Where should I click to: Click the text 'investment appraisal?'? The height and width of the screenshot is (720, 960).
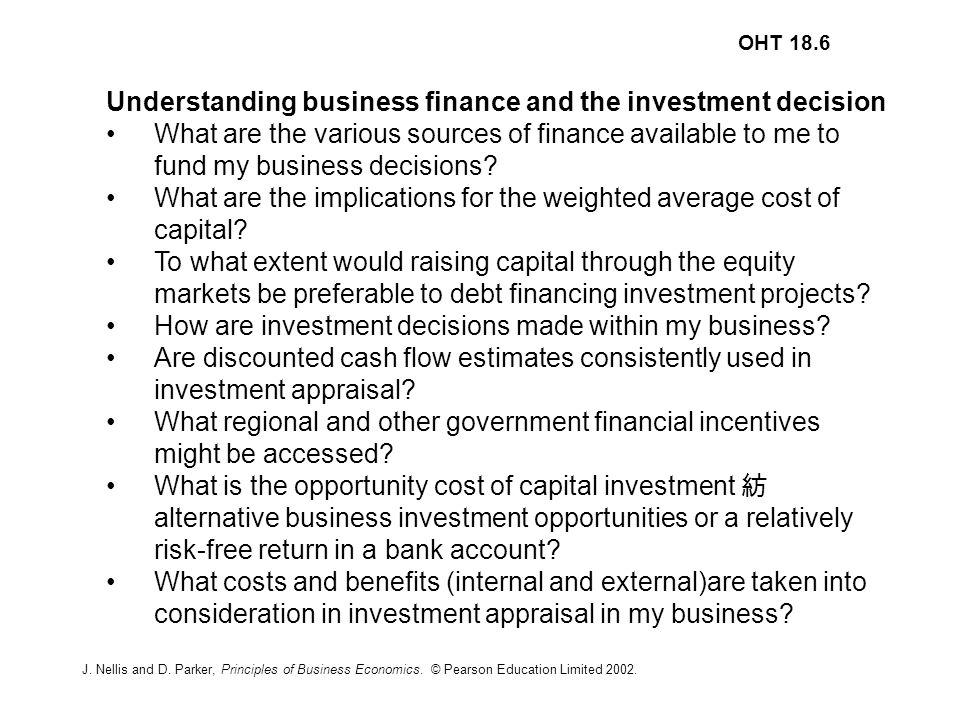tap(284, 390)
